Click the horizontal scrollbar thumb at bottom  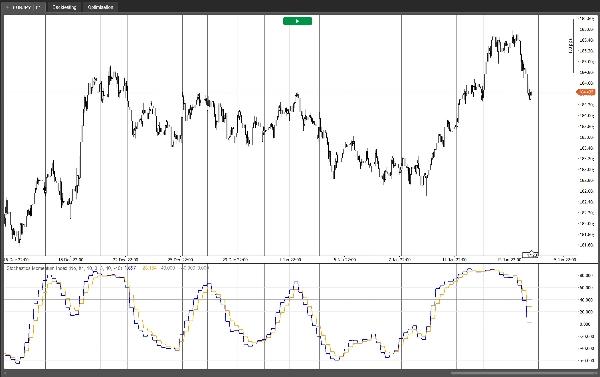tap(523, 373)
